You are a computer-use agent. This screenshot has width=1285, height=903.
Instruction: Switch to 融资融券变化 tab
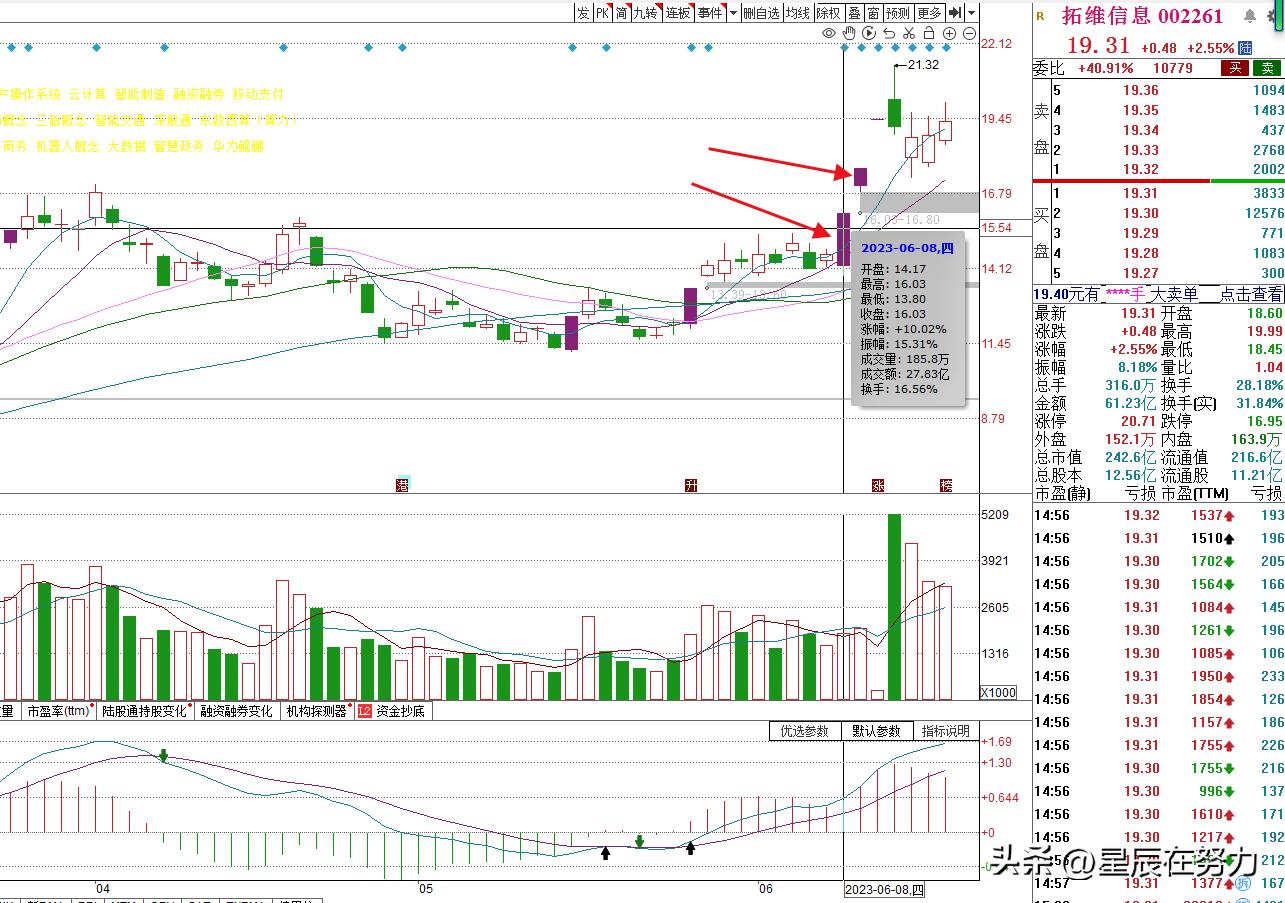[x=236, y=711]
